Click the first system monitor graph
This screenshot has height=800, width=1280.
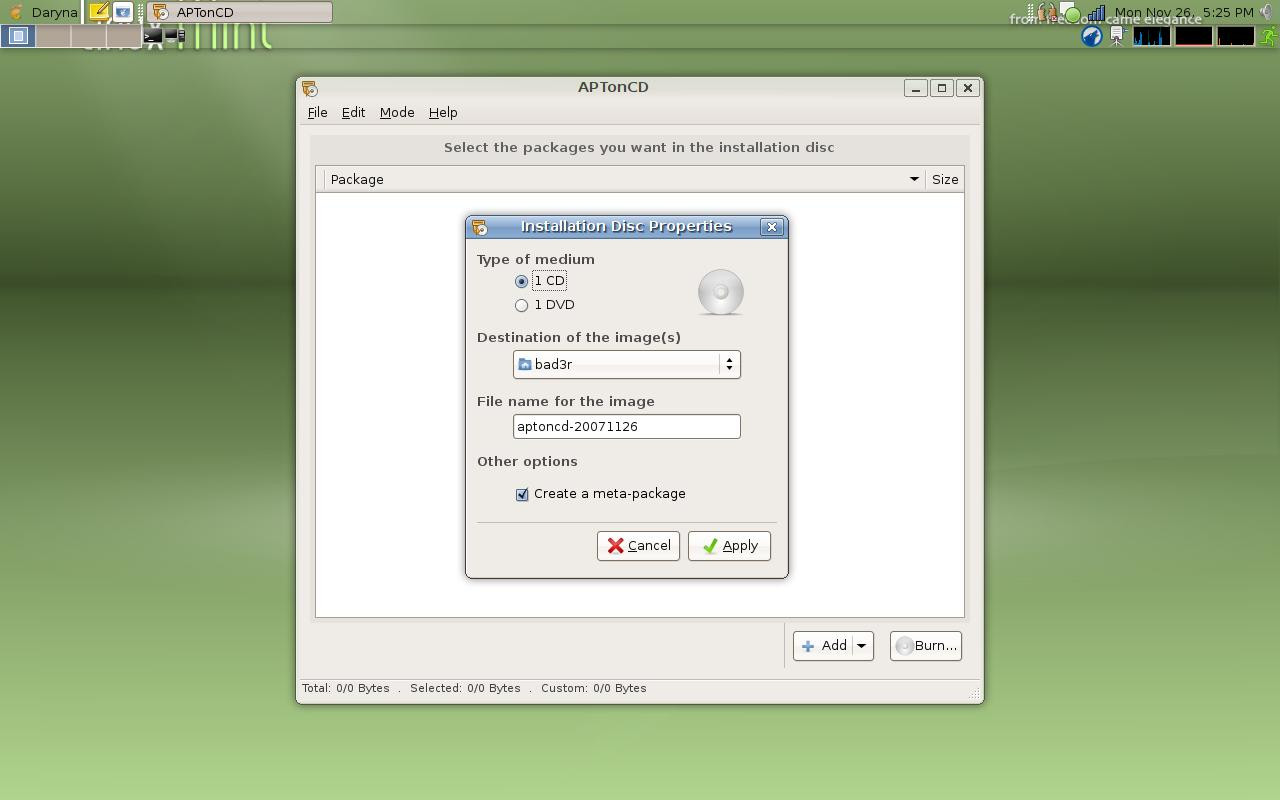point(1152,36)
